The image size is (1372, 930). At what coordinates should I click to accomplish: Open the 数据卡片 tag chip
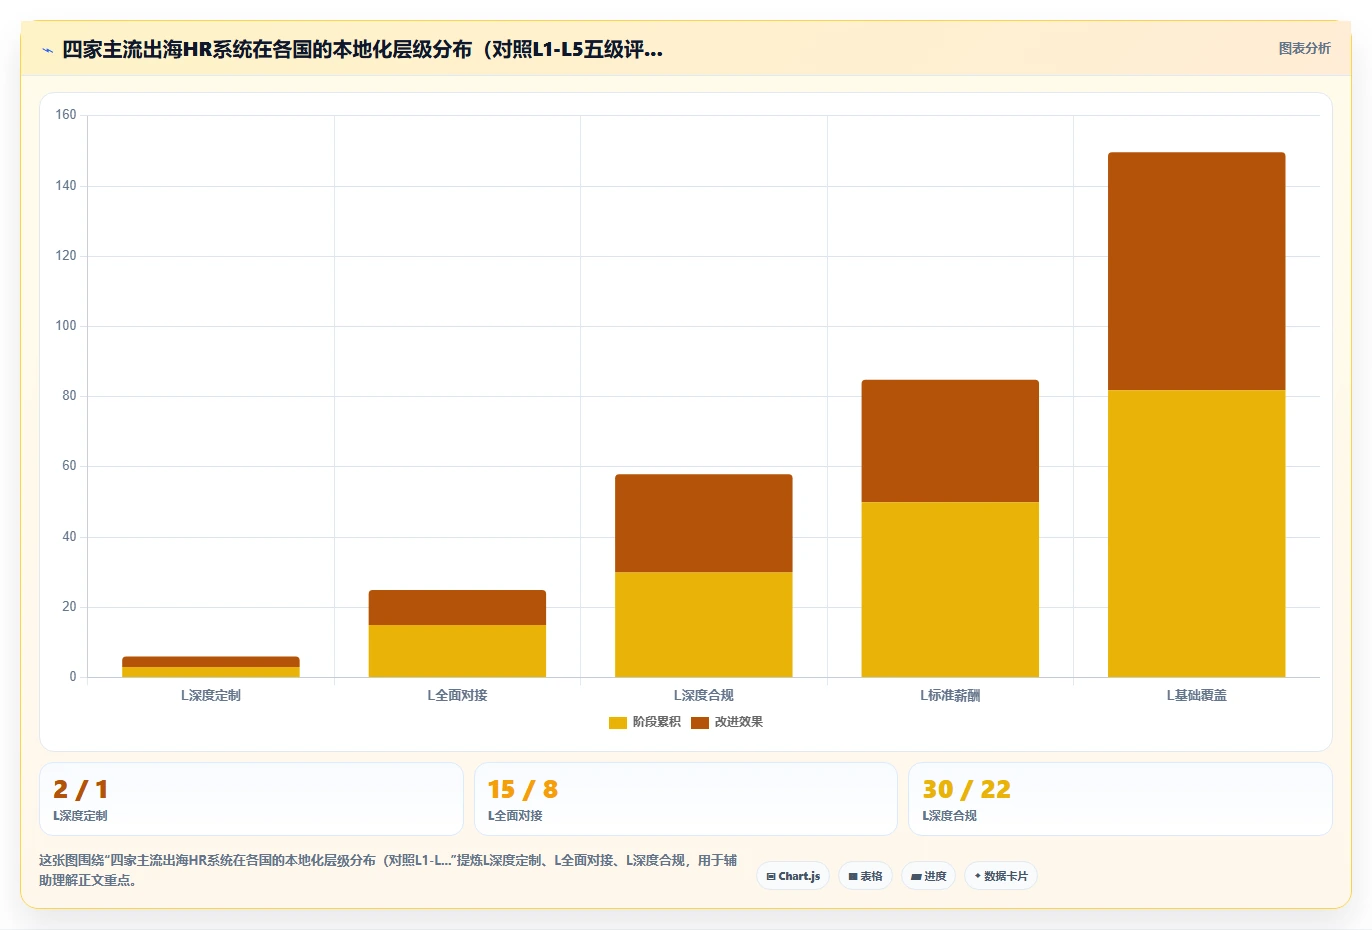pos(1001,876)
